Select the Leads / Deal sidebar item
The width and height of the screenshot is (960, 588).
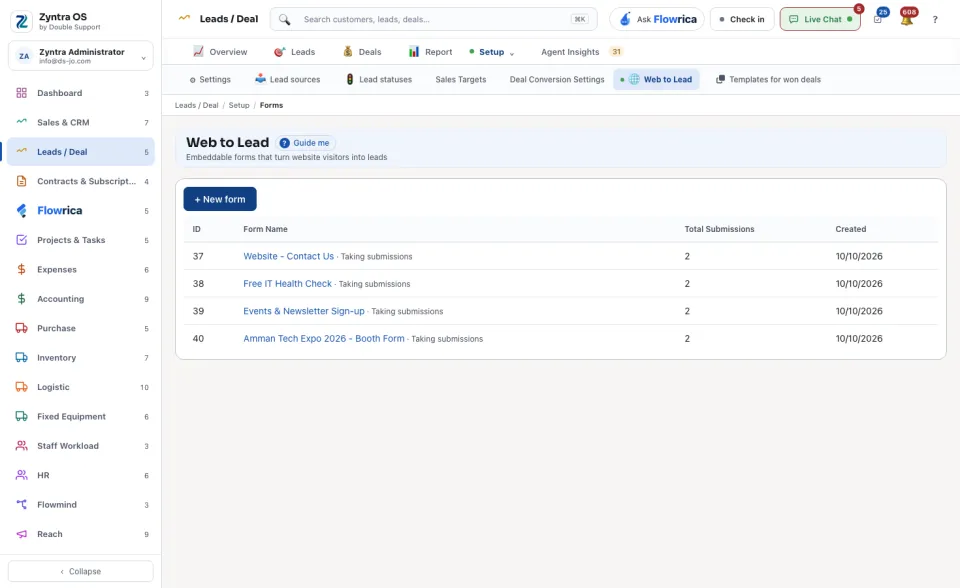click(x=81, y=152)
